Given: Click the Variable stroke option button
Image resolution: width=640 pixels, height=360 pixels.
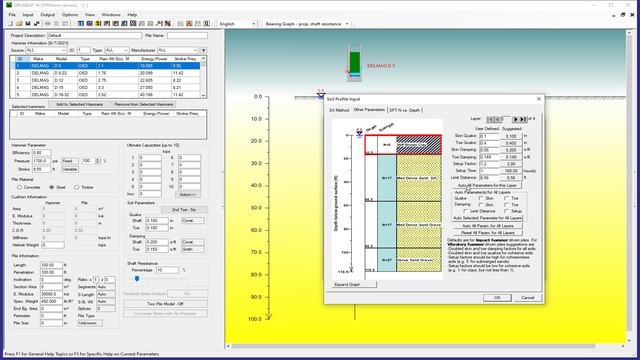Looking at the screenshot, I should [x=70, y=169].
